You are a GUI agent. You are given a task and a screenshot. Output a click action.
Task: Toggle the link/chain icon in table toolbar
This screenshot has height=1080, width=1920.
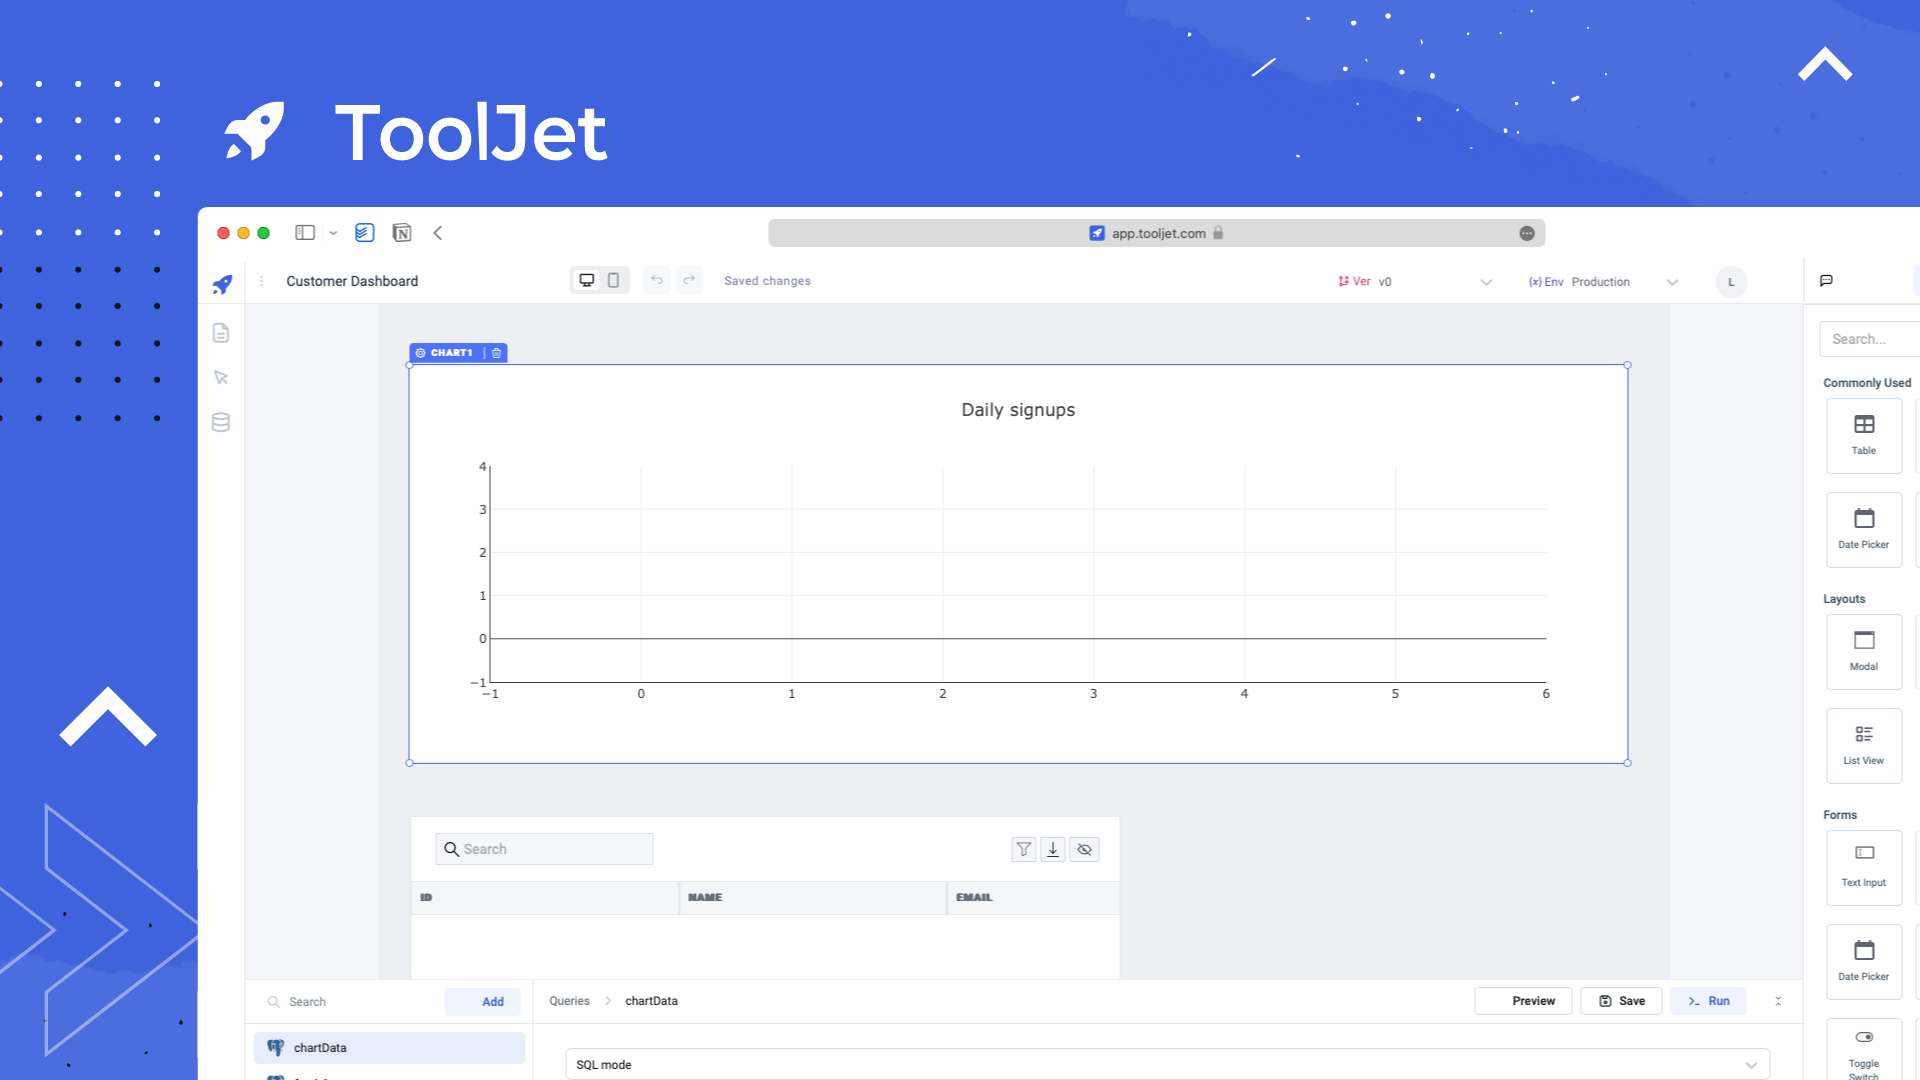coord(1084,848)
